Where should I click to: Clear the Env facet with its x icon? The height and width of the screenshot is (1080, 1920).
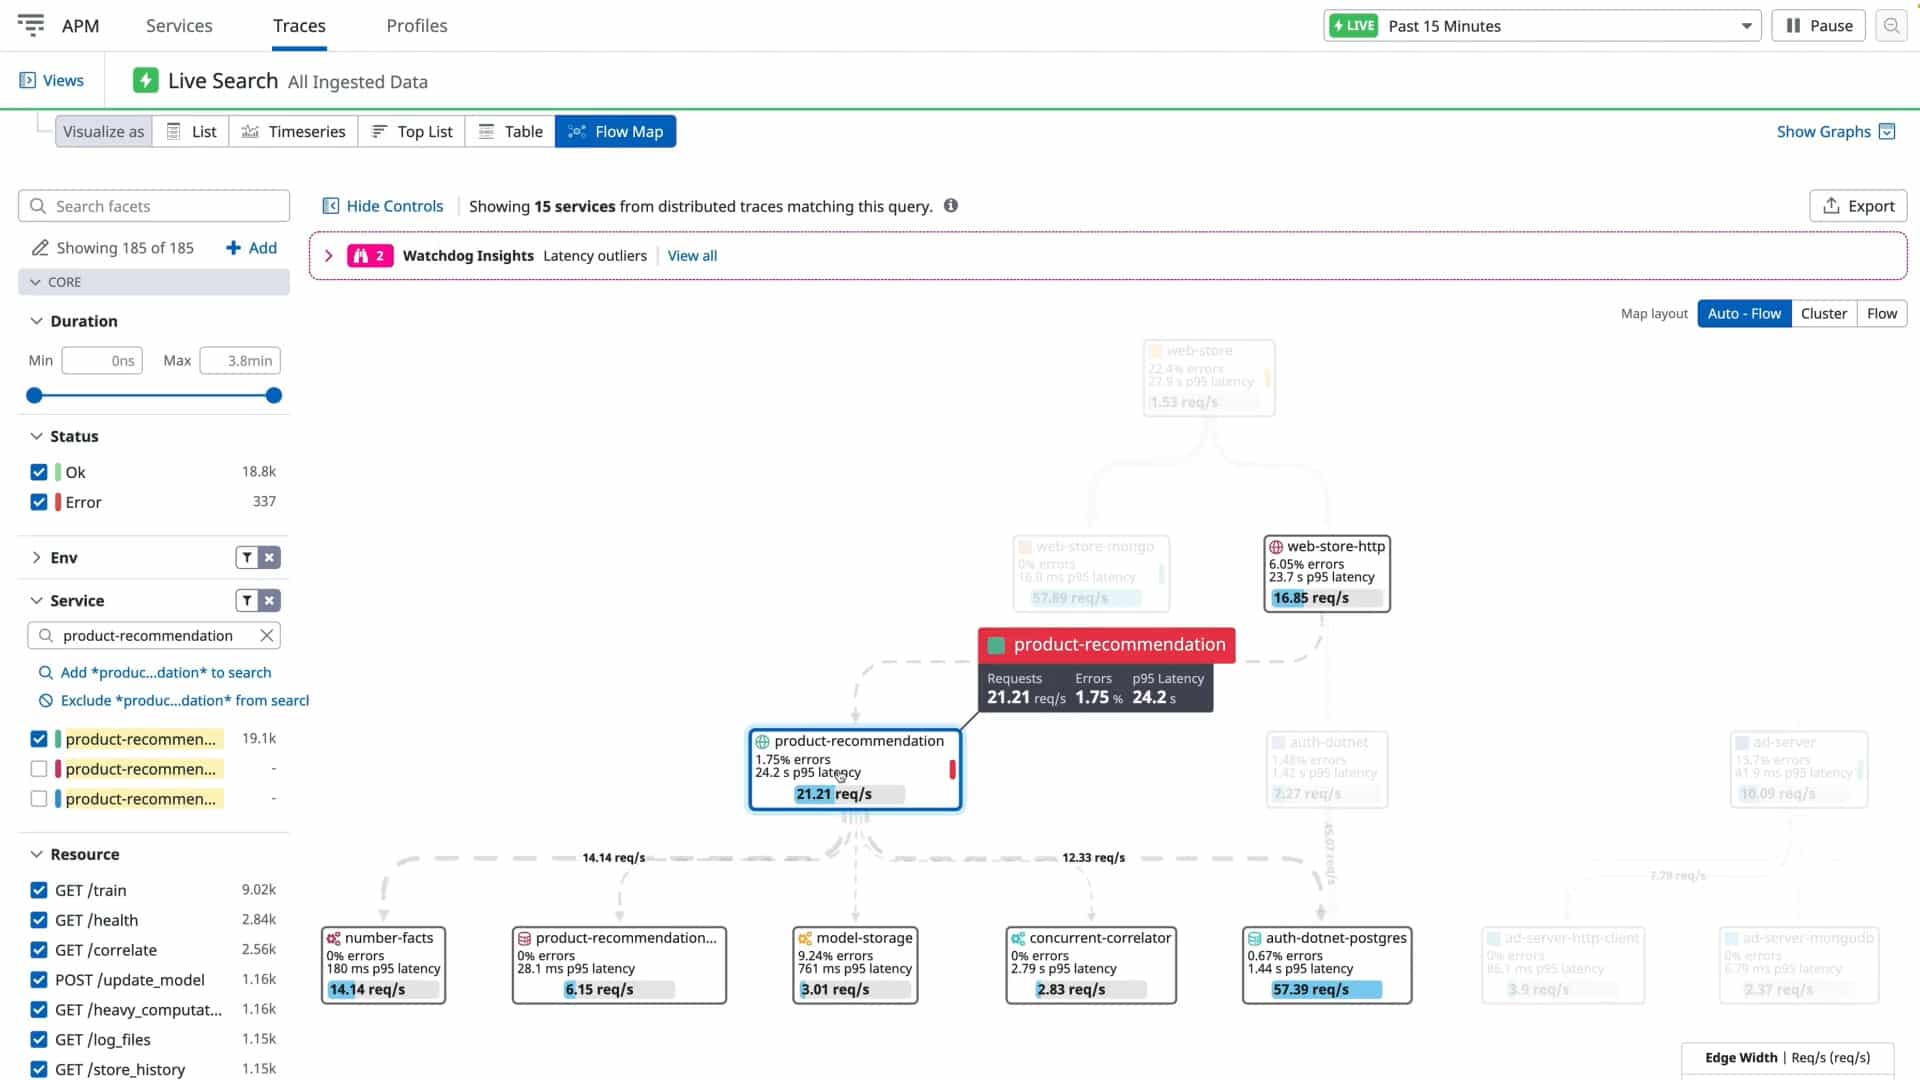(269, 557)
